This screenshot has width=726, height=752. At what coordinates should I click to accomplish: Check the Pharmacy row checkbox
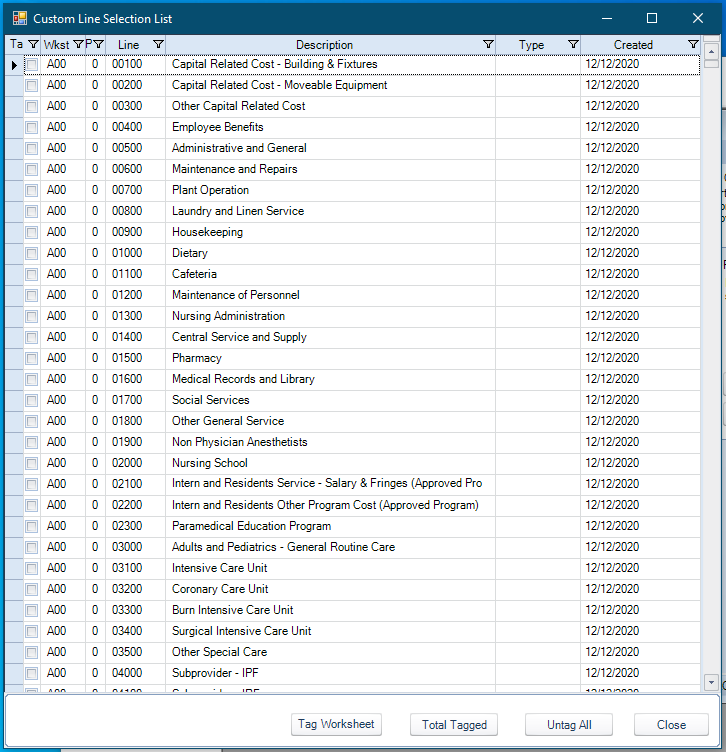tap(32, 358)
